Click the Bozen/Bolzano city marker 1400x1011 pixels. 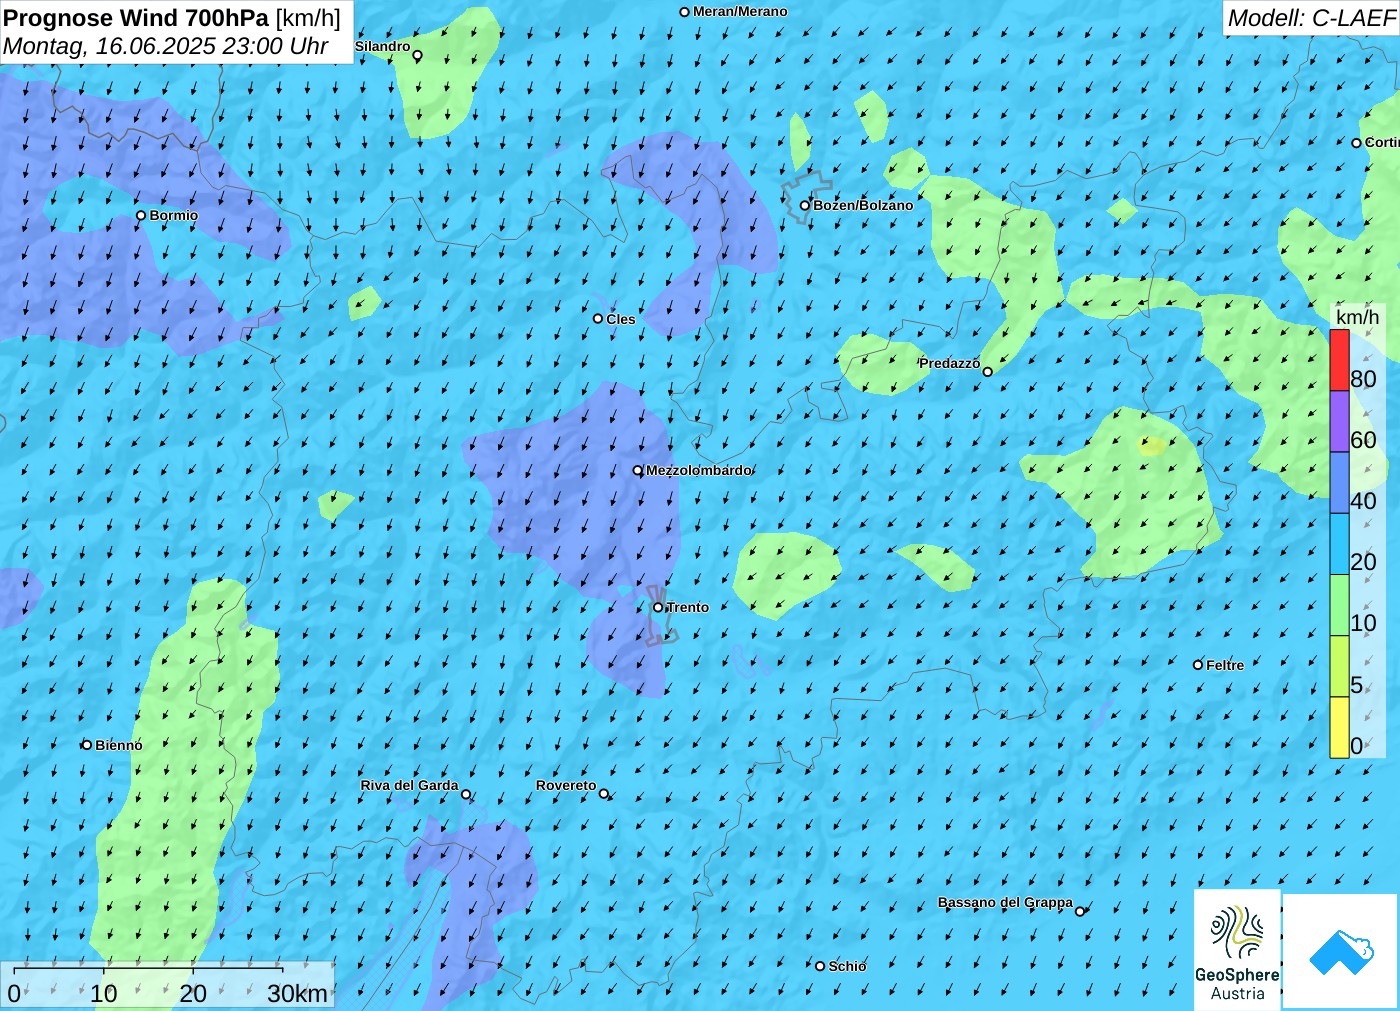click(x=804, y=205)
